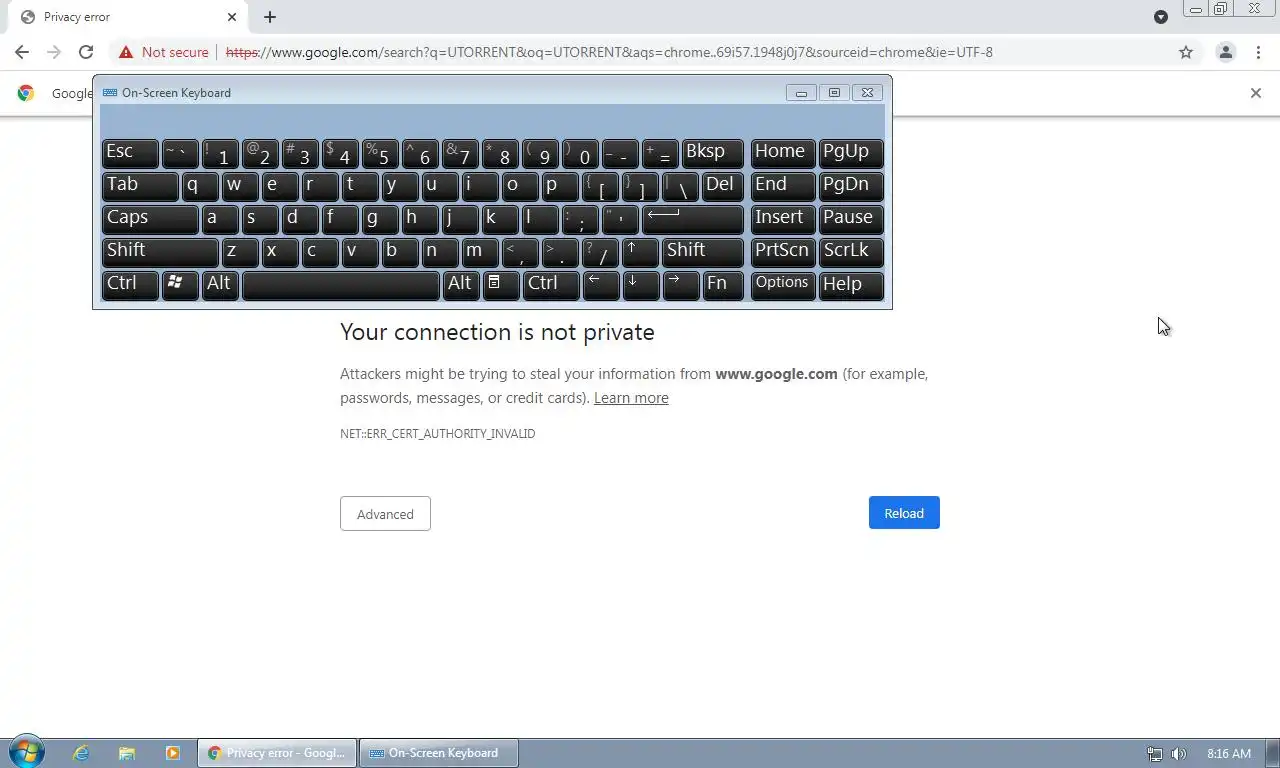This screenshot has width=1280, height=768.
Task: Open the volume speaker tray icon
Action: click(1178, 754)
